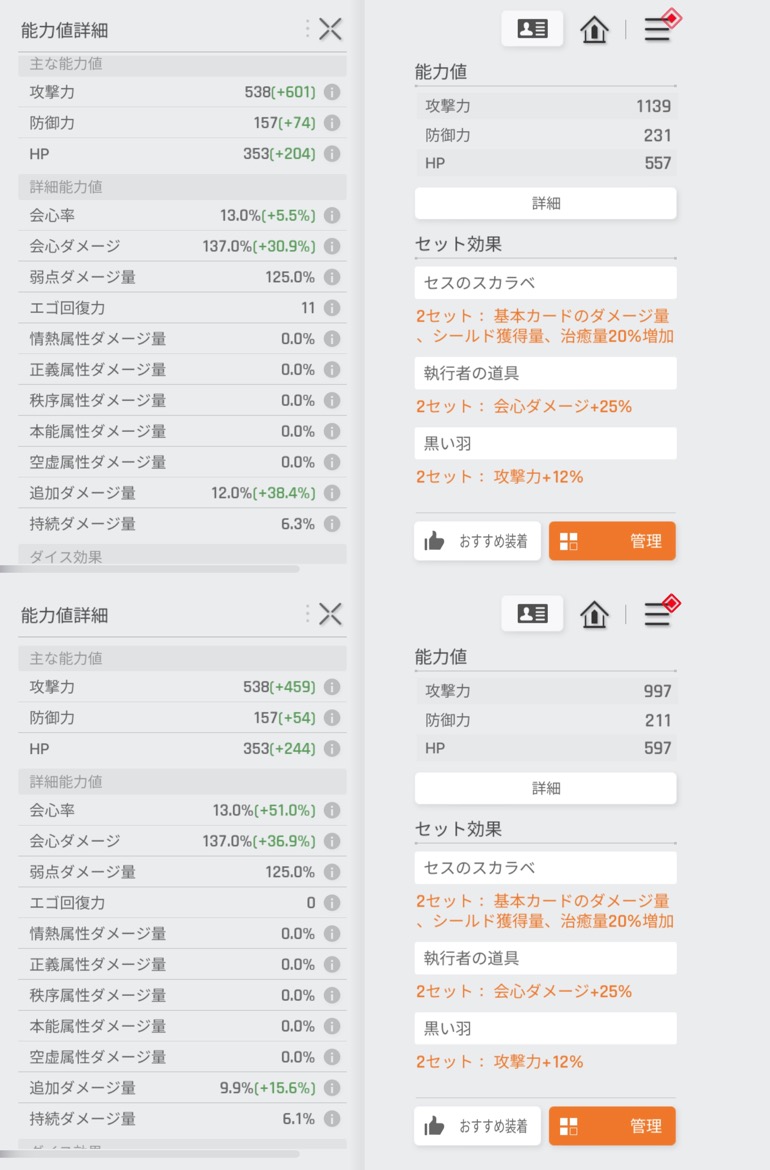Click 管理 button in the 攻撃力 997 panel
Screen dimensions: 770x1170
(x=612, y=1126)
